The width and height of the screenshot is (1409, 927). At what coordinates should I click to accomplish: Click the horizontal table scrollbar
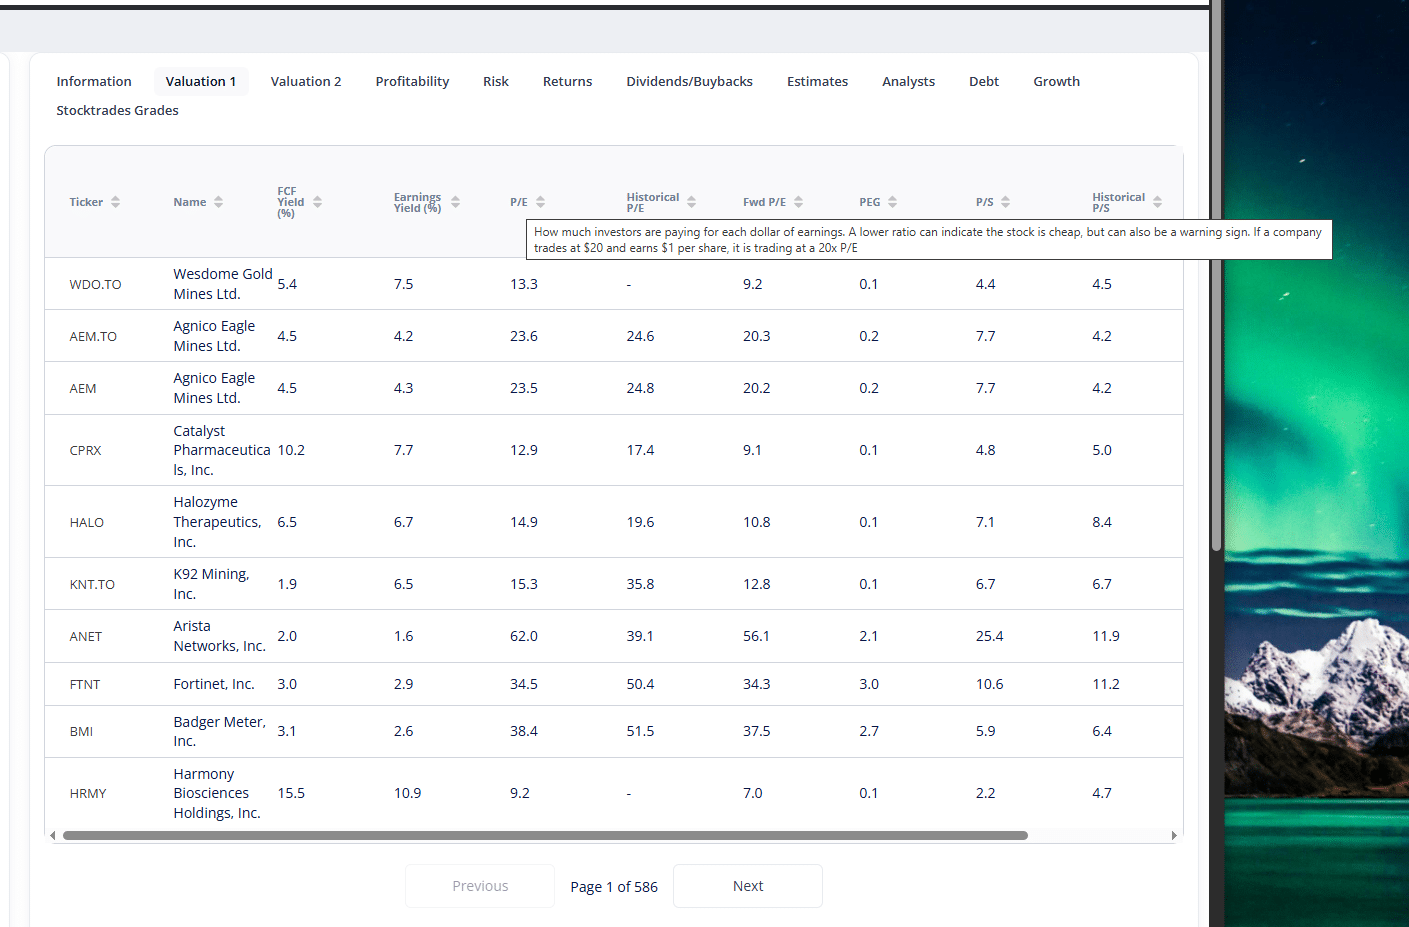(x=545, y=835)
